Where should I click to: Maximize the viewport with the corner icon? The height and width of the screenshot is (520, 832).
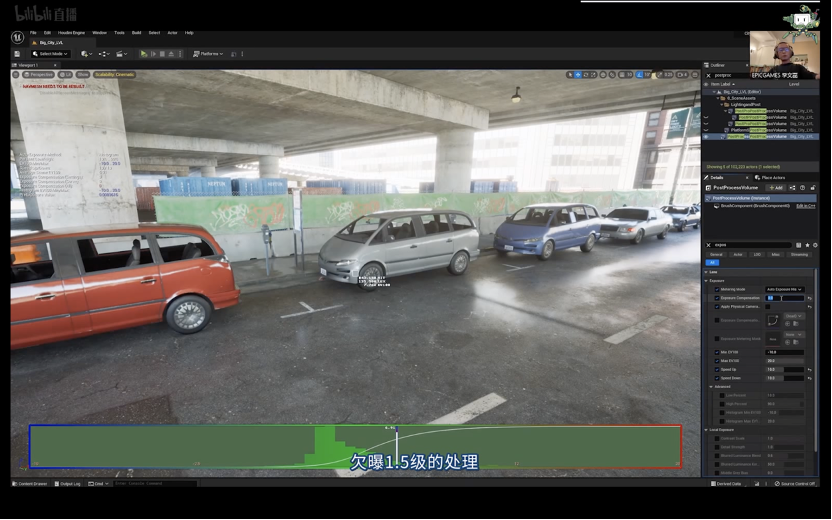[x=695, y=75]
